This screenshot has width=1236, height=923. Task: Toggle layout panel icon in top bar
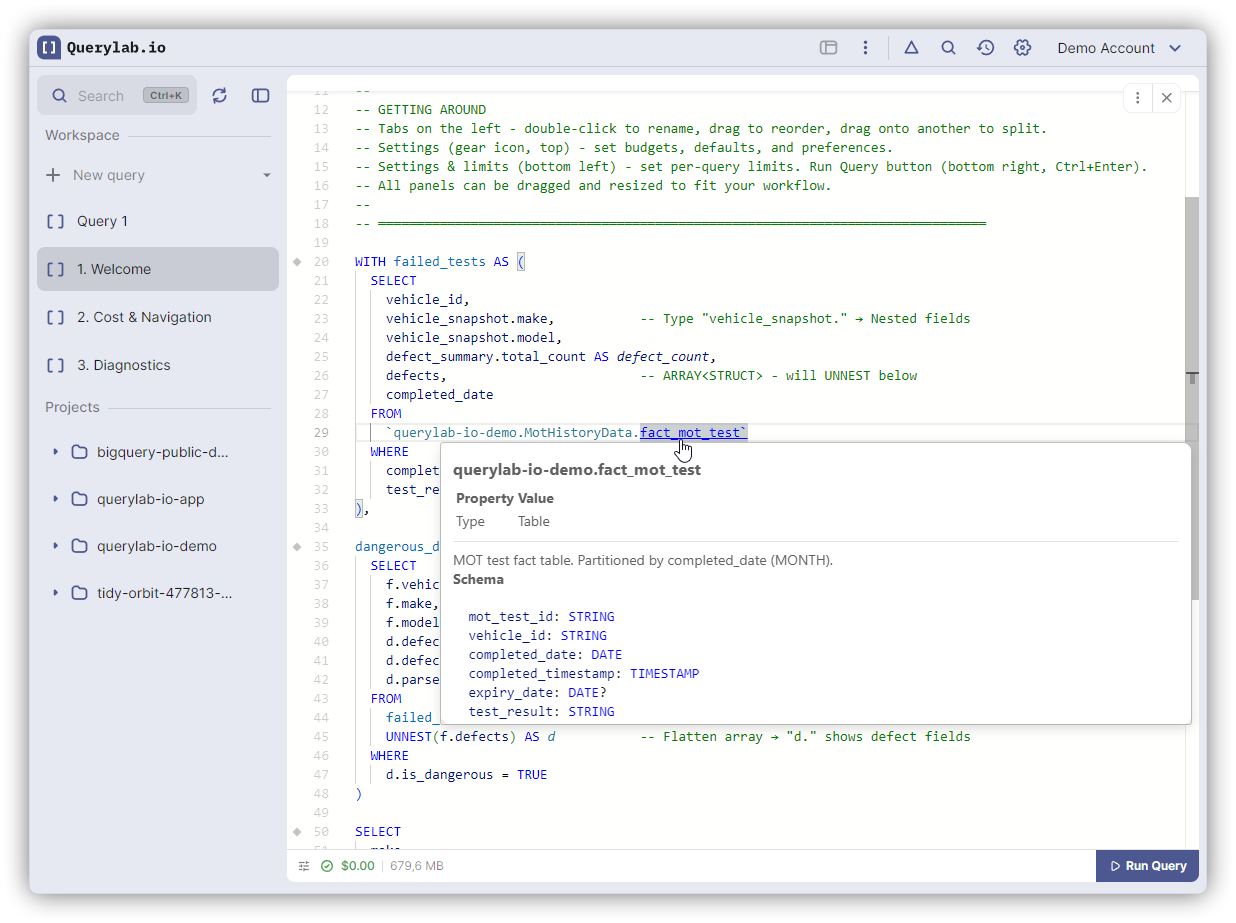828,48
